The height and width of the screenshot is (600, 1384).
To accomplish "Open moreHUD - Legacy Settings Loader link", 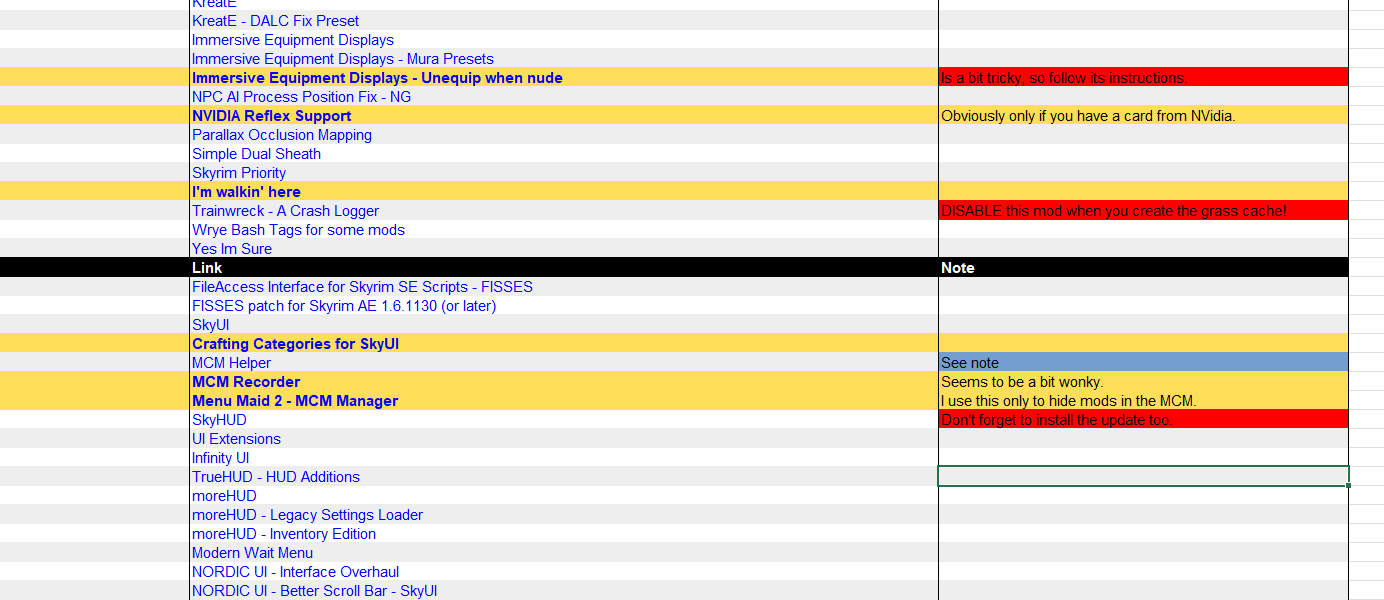I will point(307,515).
